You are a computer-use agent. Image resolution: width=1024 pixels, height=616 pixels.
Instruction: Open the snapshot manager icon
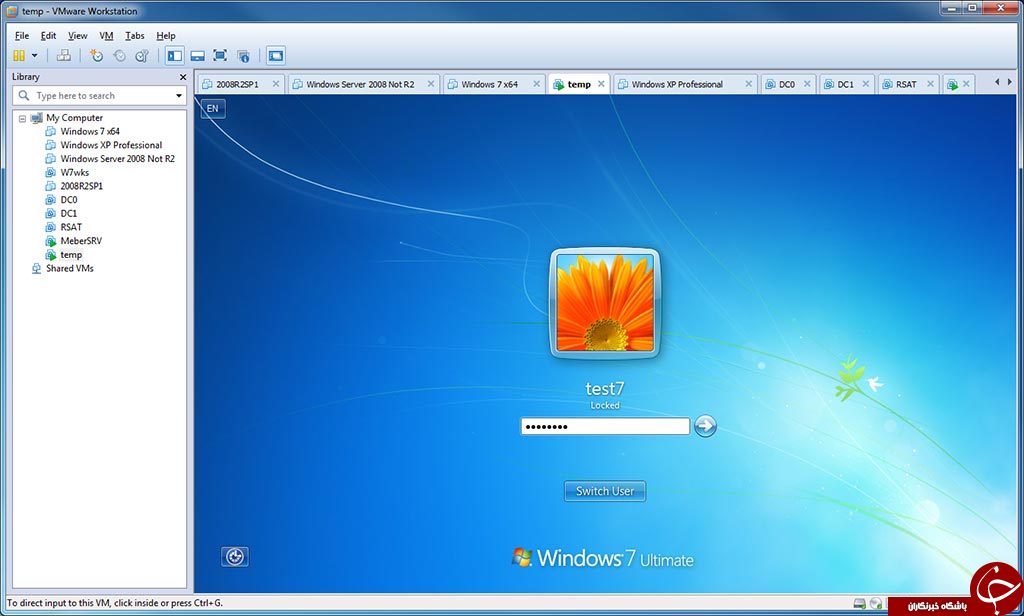pos(142,56)
